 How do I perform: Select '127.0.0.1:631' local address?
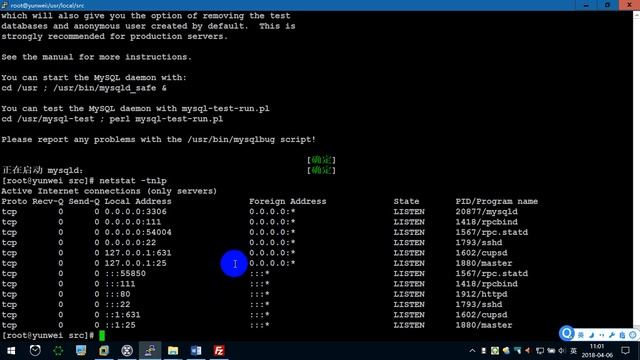pos(138,253)
